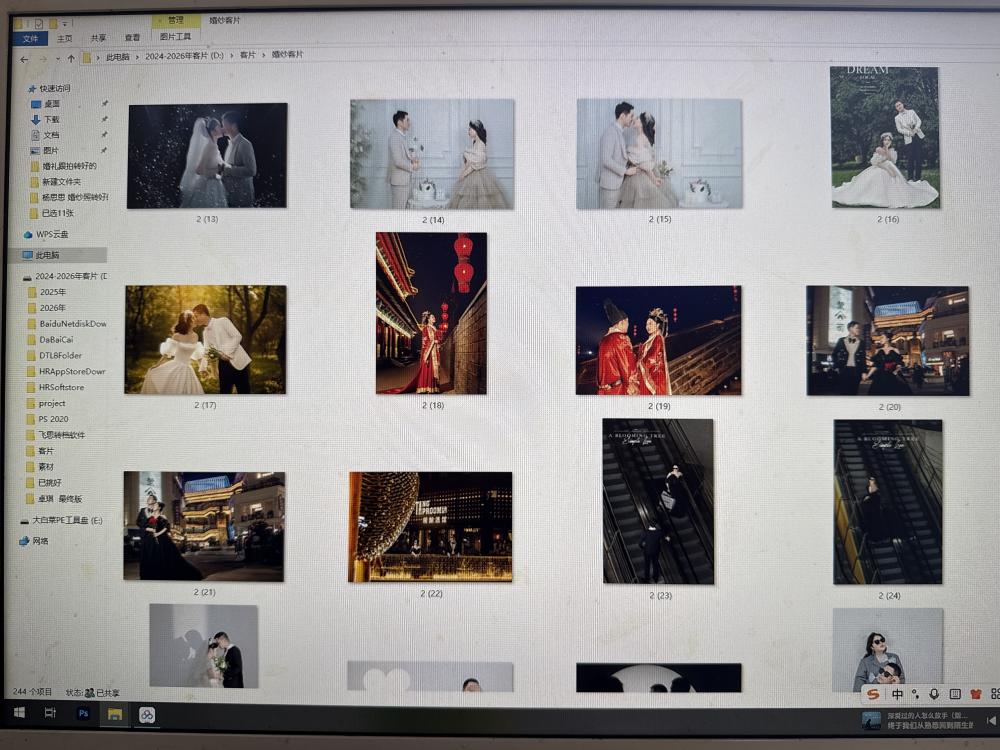Expand the 2024-2026年客片 (D:) path chevron
The image size is (1000, 750).
(231, 56)
